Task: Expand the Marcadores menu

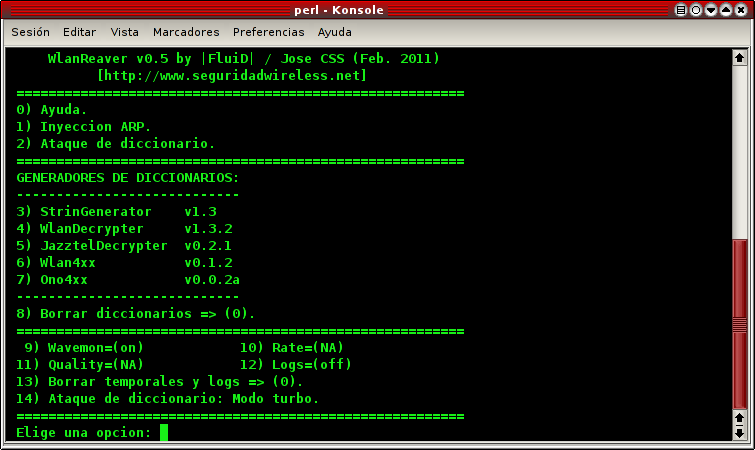Action: click(x=186, y=32)
